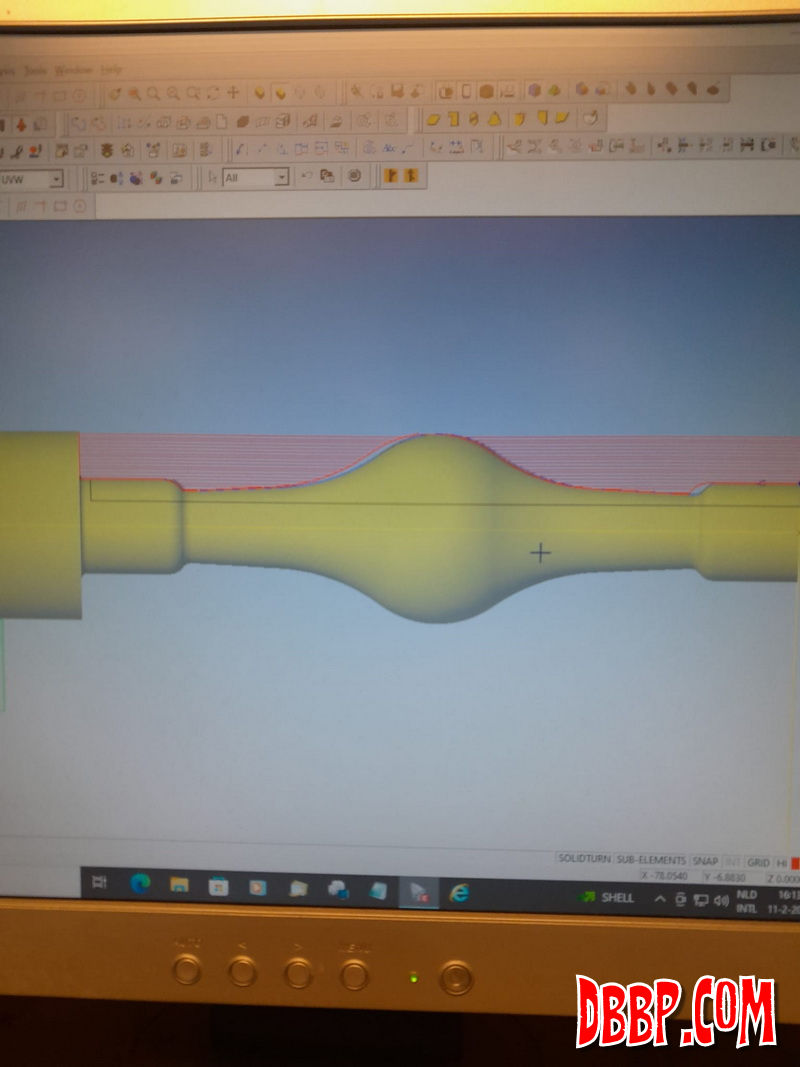
Task: Click the pan (cross arrows) view tool
Action: [x=233, y=93]
